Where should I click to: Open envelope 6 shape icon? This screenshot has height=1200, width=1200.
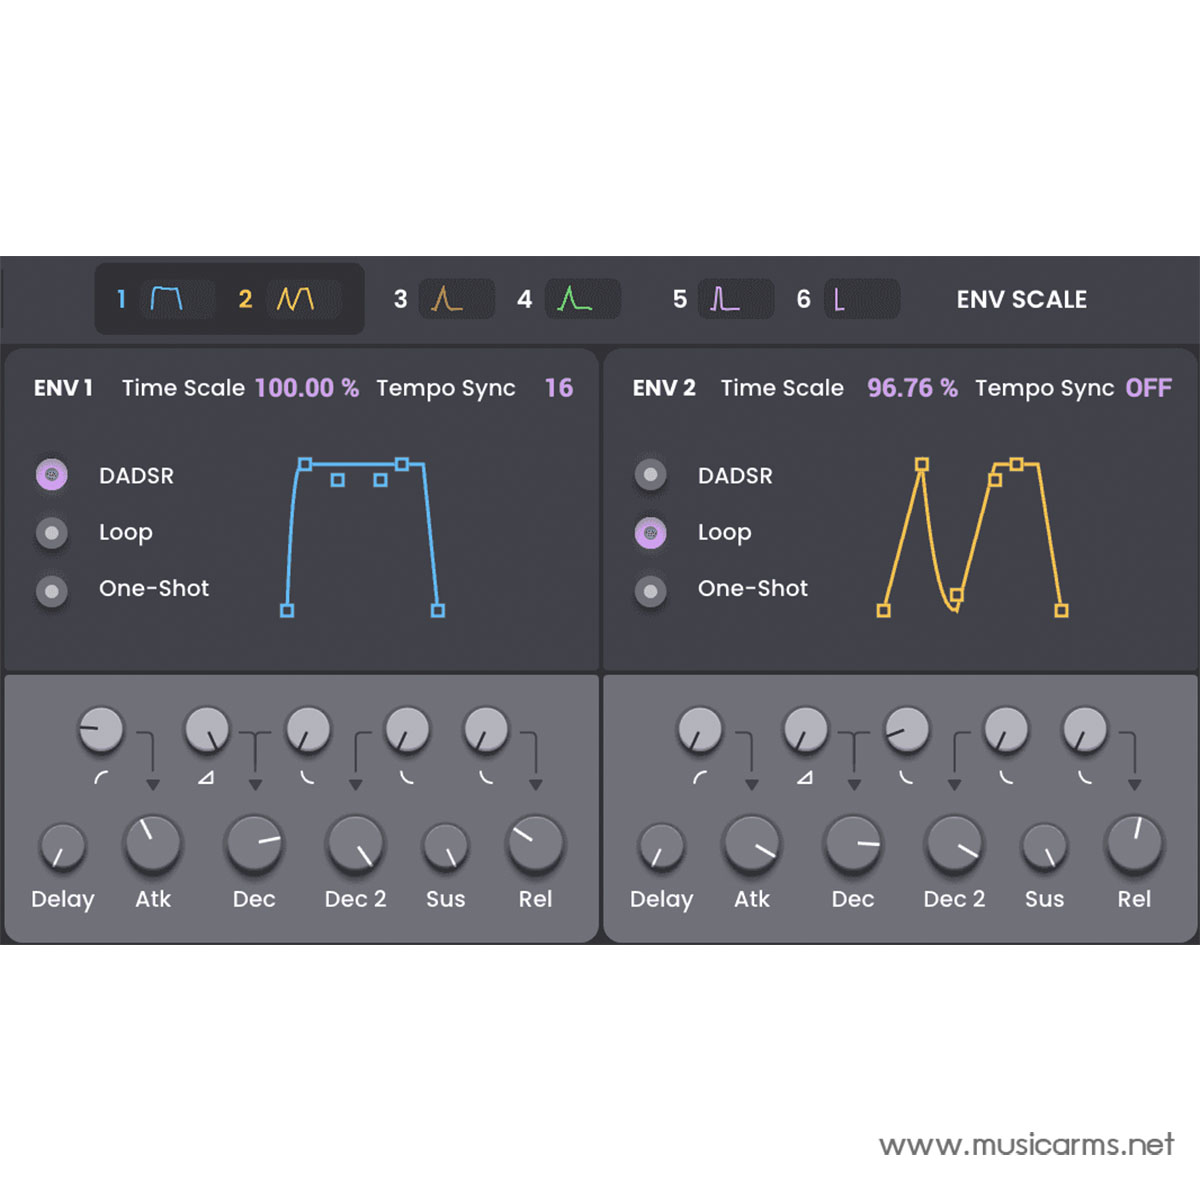tap(840, 299)
